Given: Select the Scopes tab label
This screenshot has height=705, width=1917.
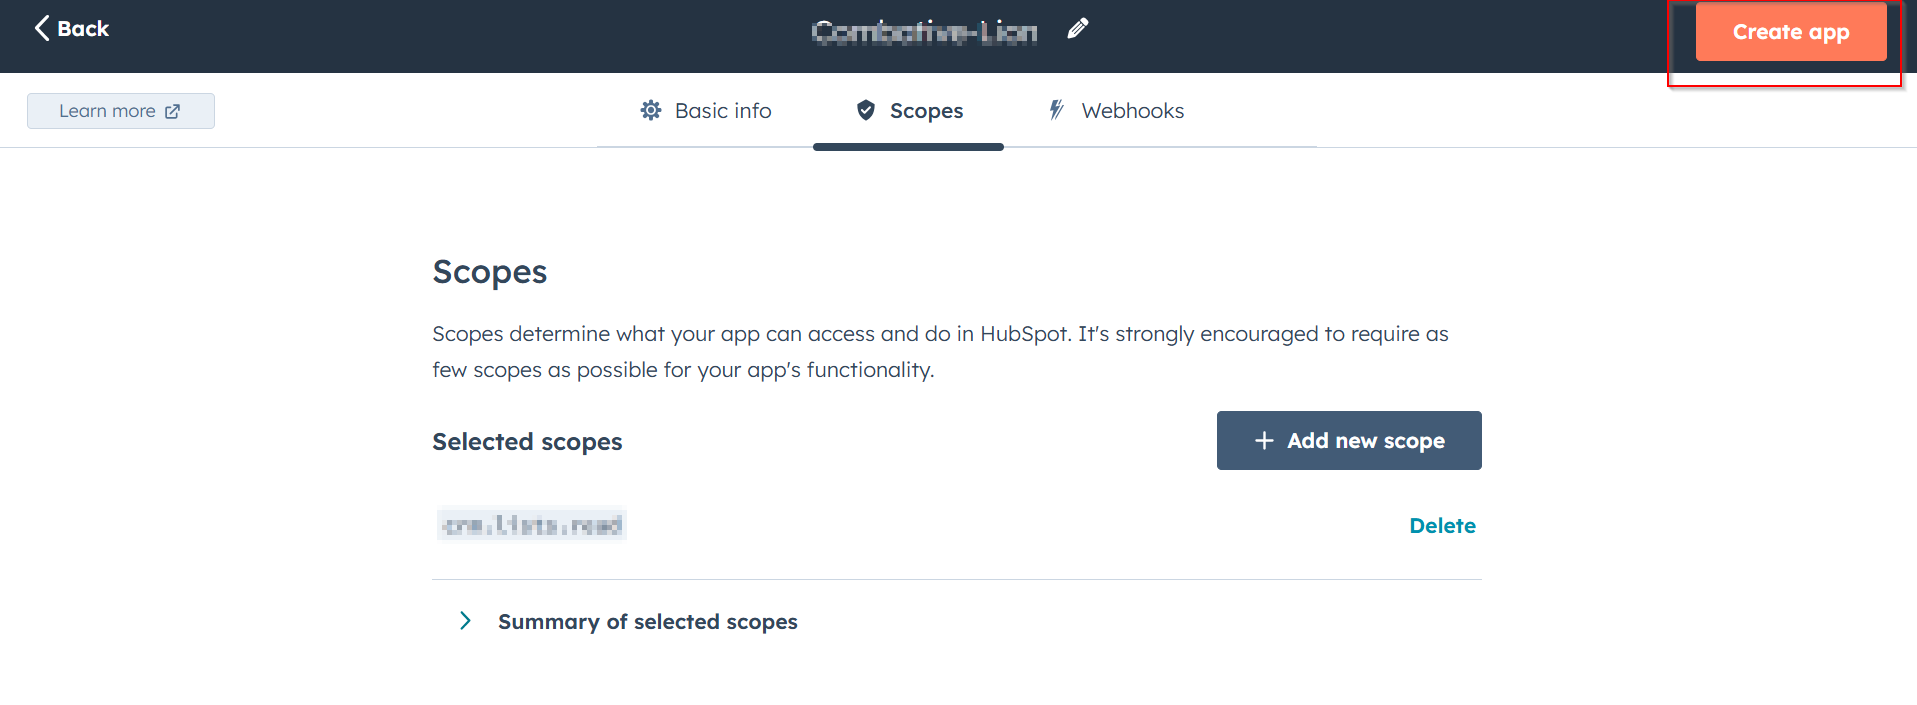Looking at the screenshot, I should 926,111.
